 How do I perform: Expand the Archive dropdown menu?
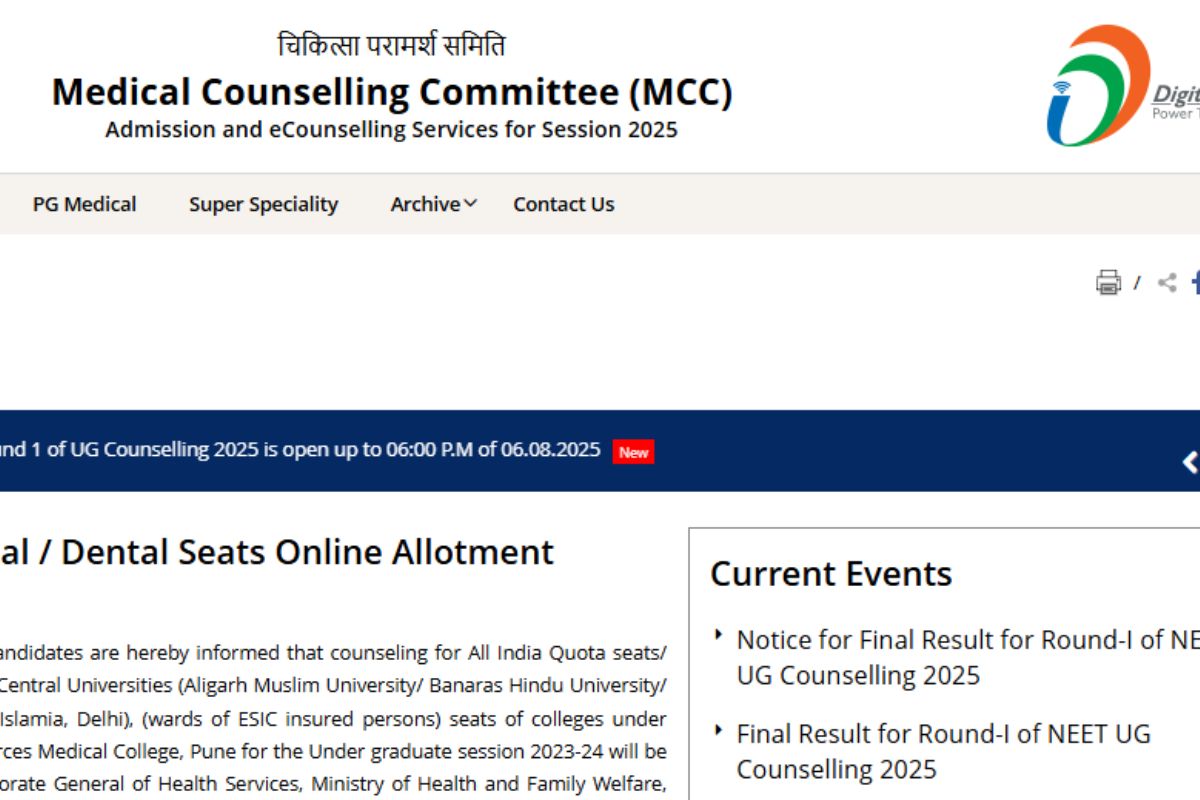(x=427, y=204)
